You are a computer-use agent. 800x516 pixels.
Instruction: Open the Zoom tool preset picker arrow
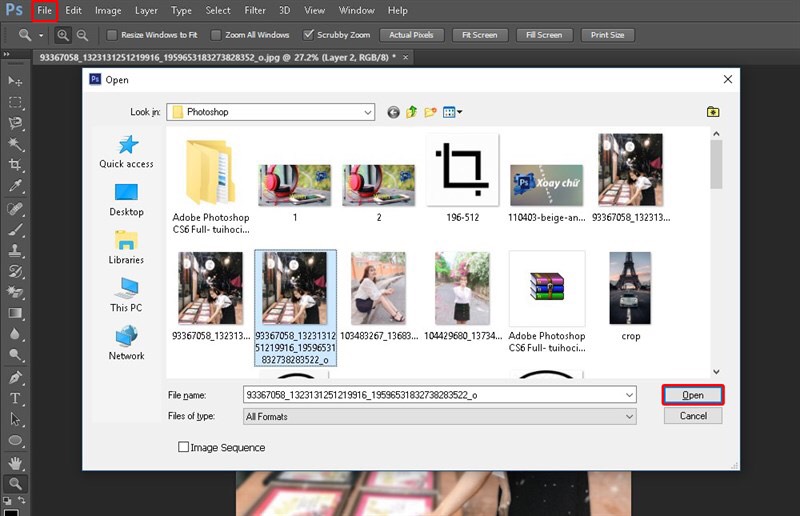click(41, 36)
